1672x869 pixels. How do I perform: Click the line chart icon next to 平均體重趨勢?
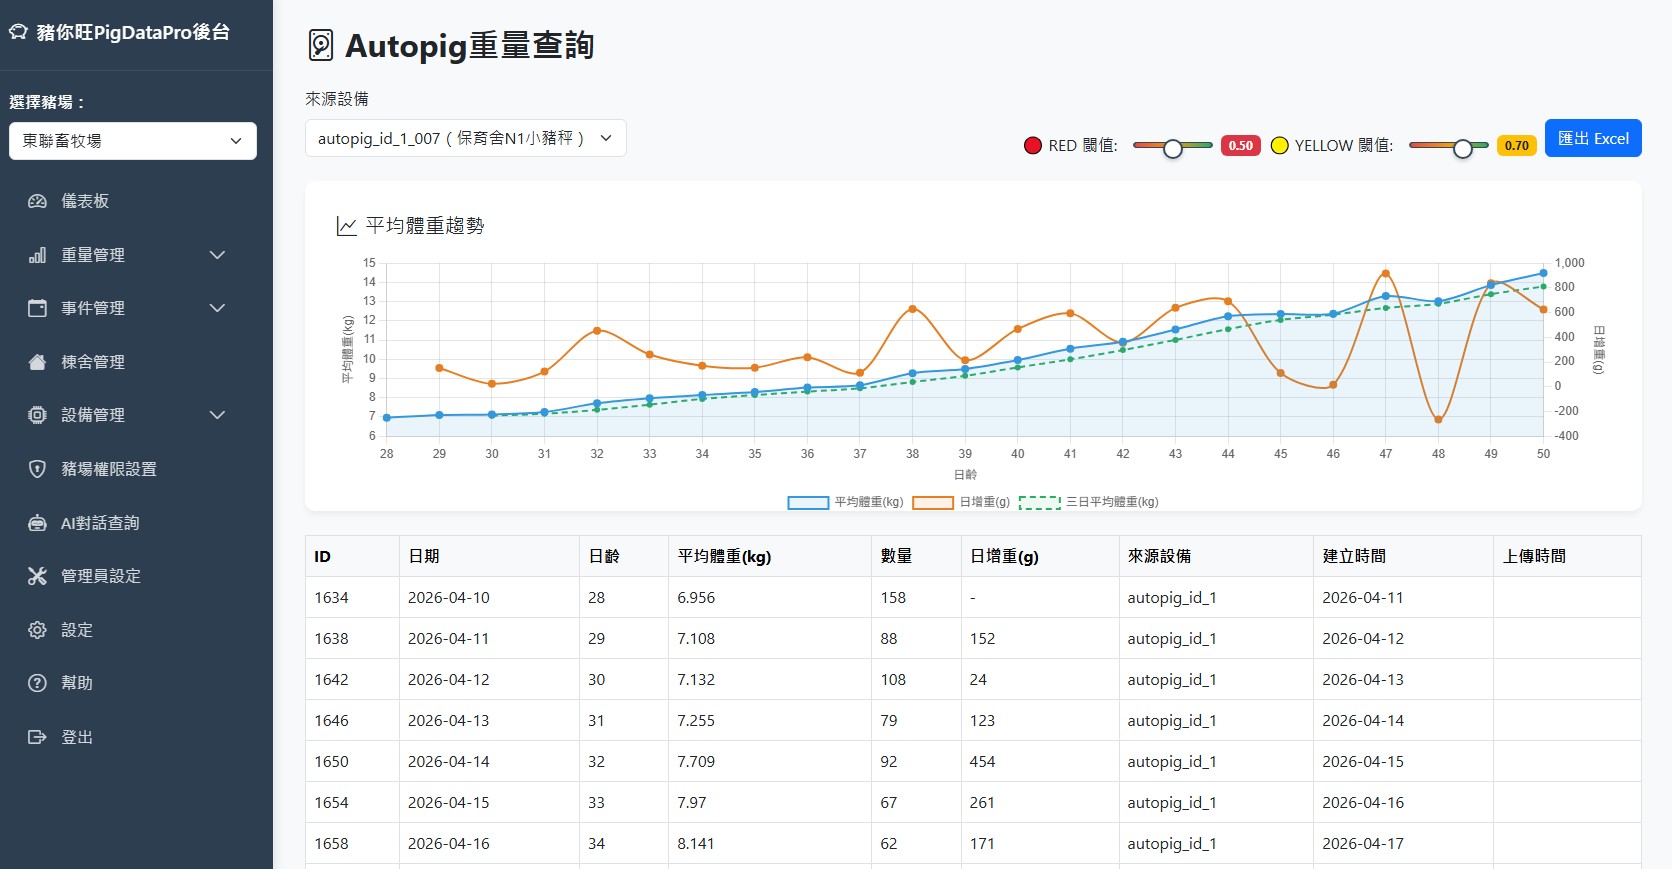tap(347, 226)
